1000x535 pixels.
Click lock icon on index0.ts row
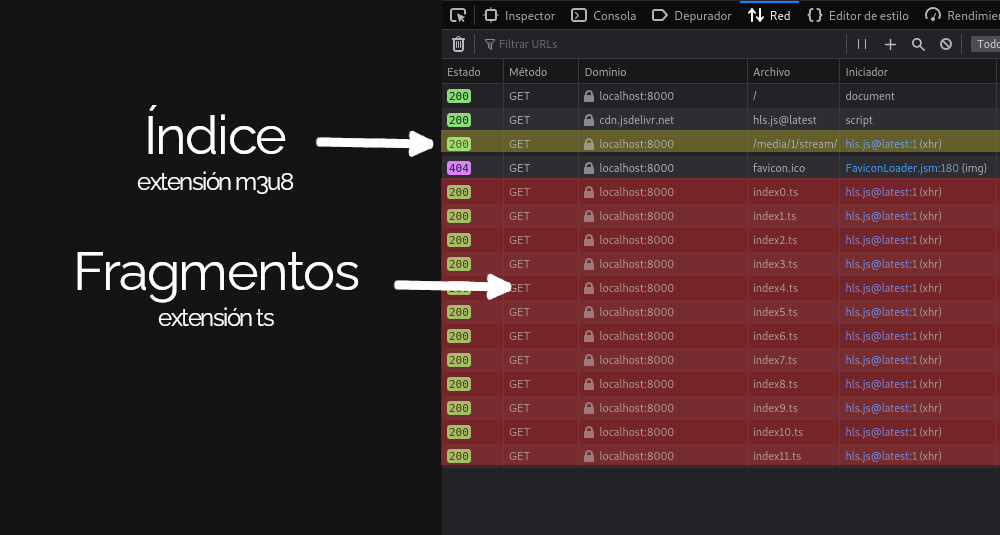tap(589, 192)
